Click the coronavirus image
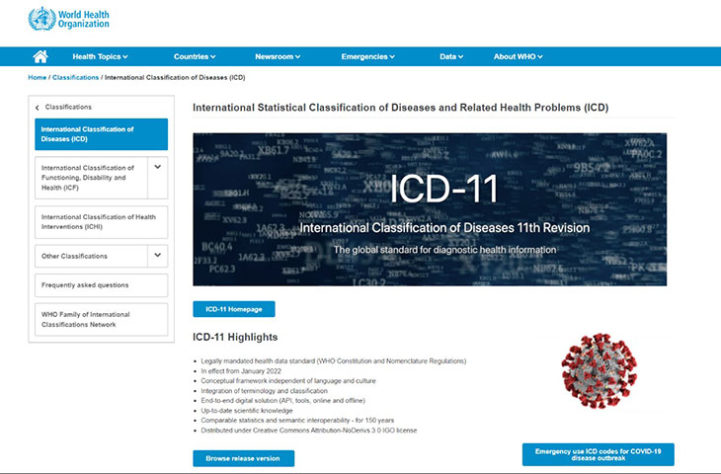The width and height of the screenshot is (721, 474). [x=599, y=371]
